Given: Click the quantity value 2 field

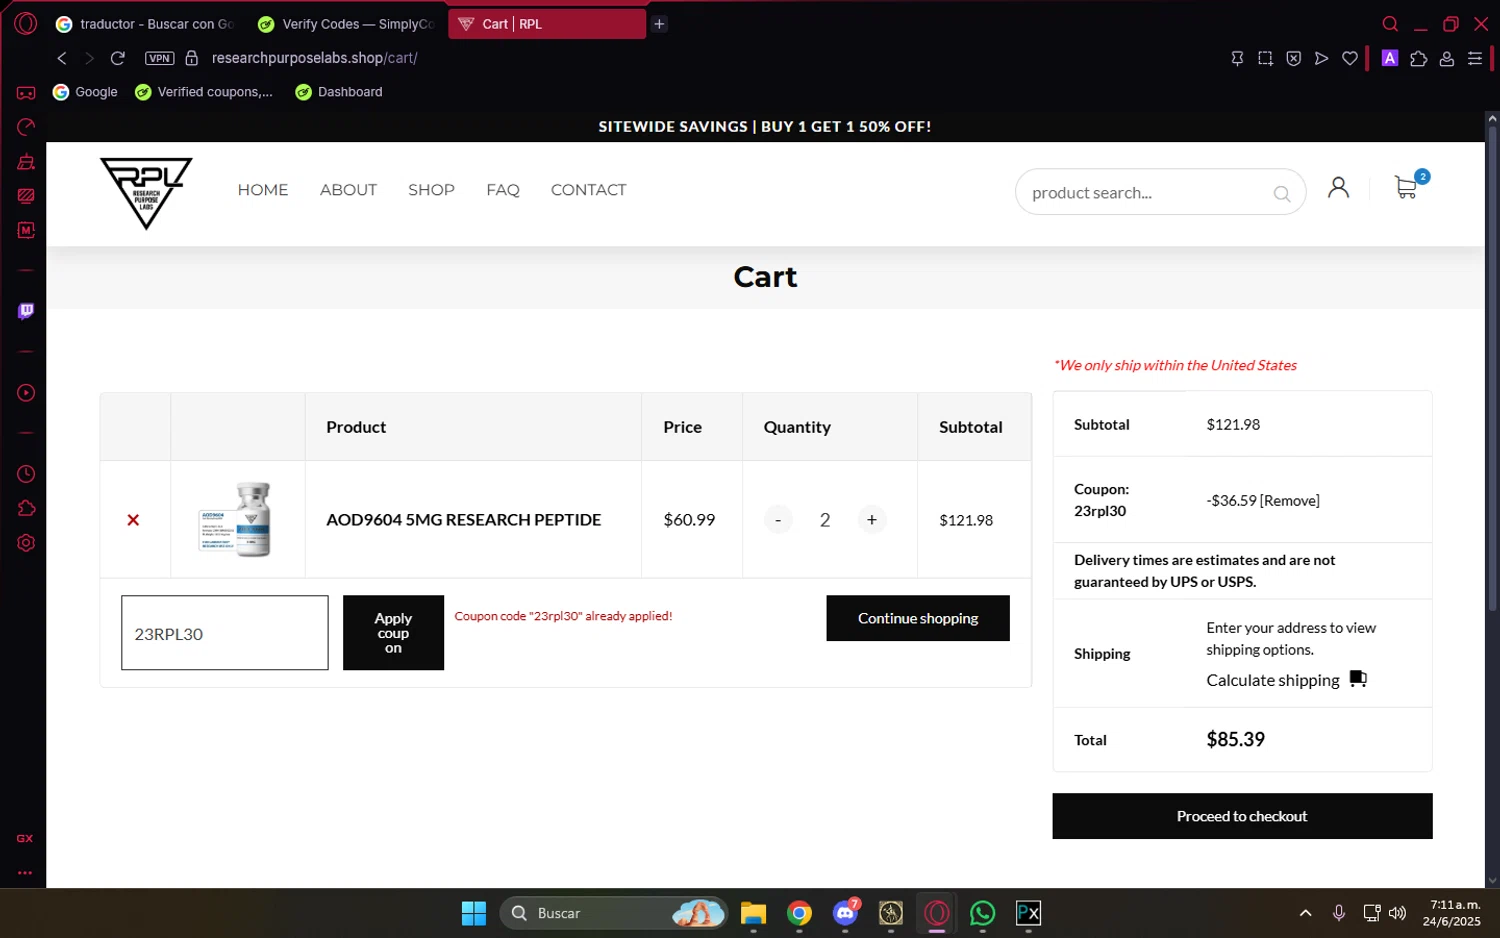Looking at the screenshot, I should point(825,520).
